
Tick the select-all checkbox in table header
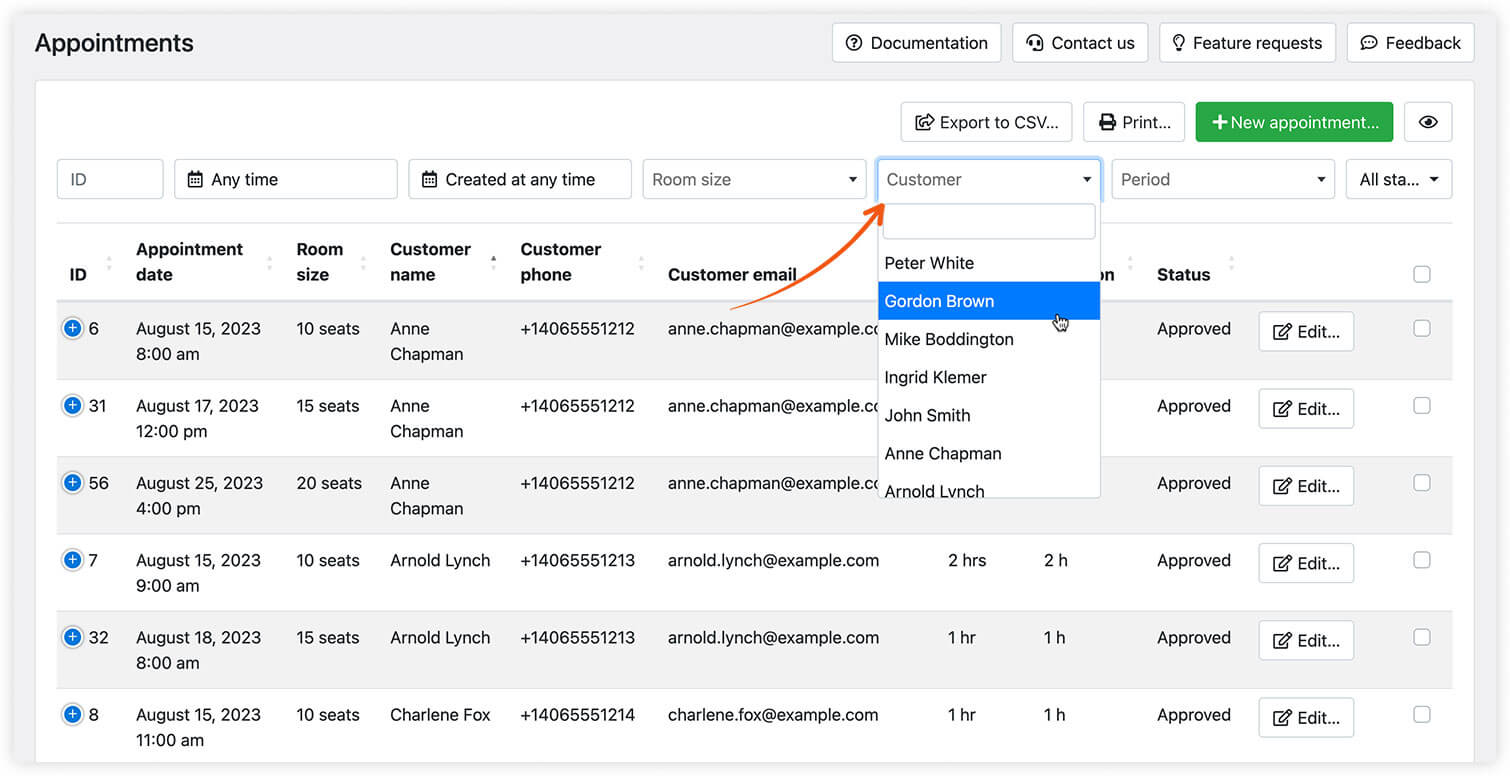click(x=1422, y=274)
